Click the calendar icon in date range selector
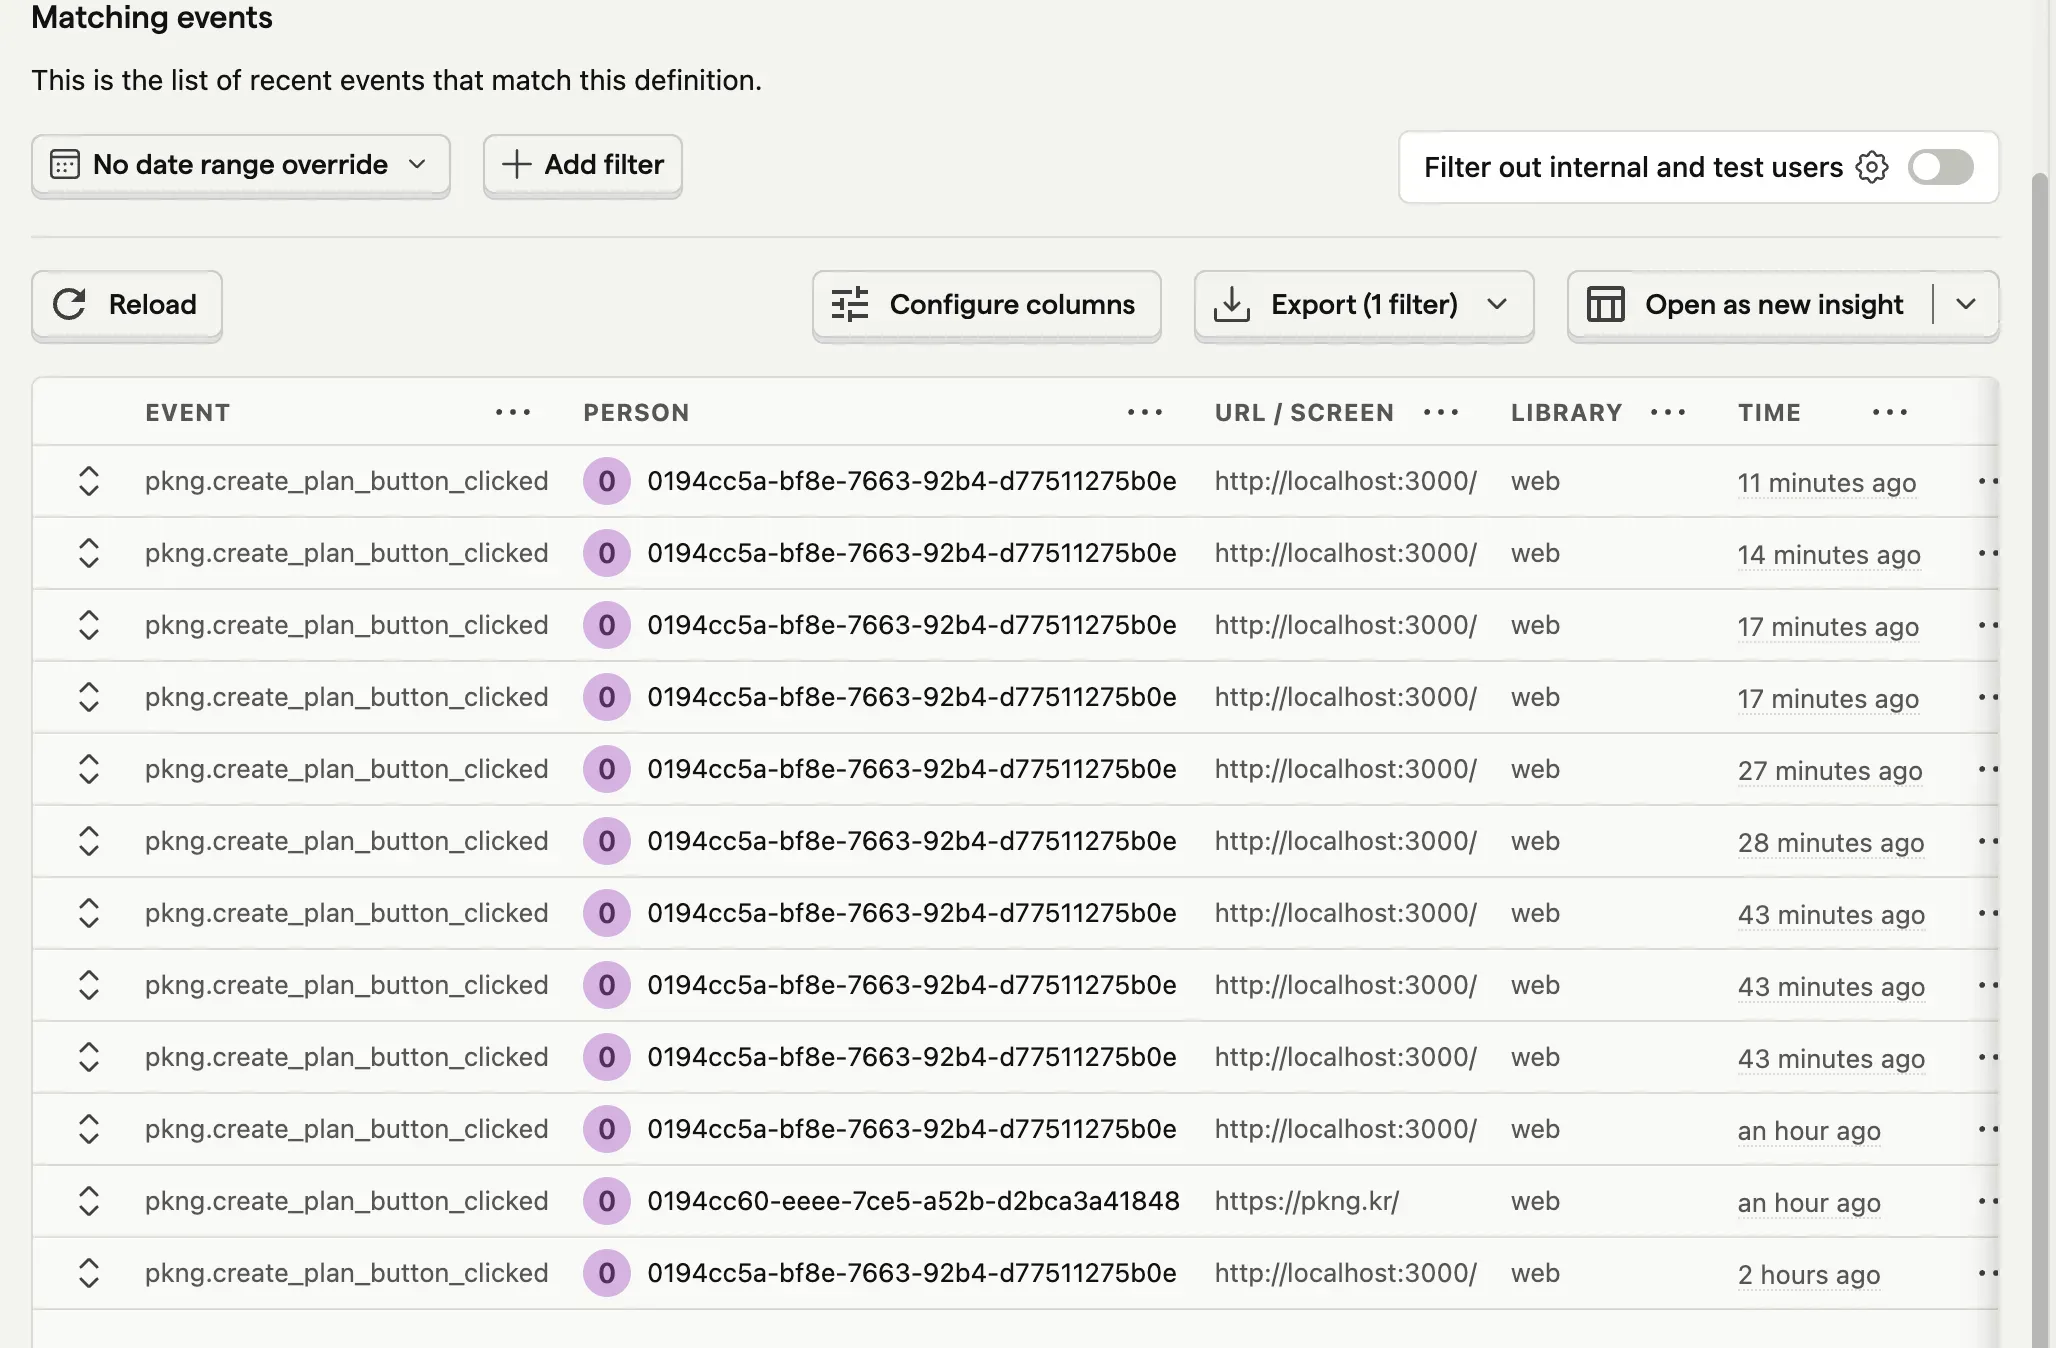 65,164
